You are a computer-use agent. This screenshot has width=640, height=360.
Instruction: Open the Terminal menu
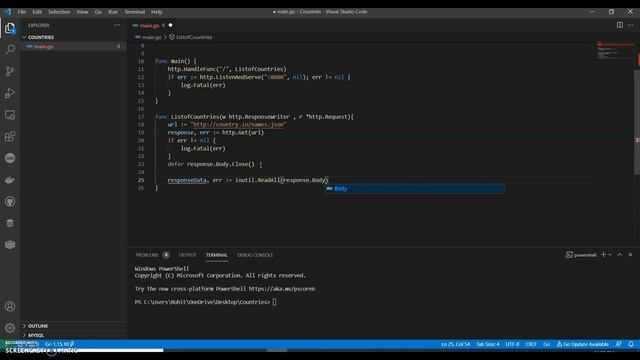click(x=135, y=12)
